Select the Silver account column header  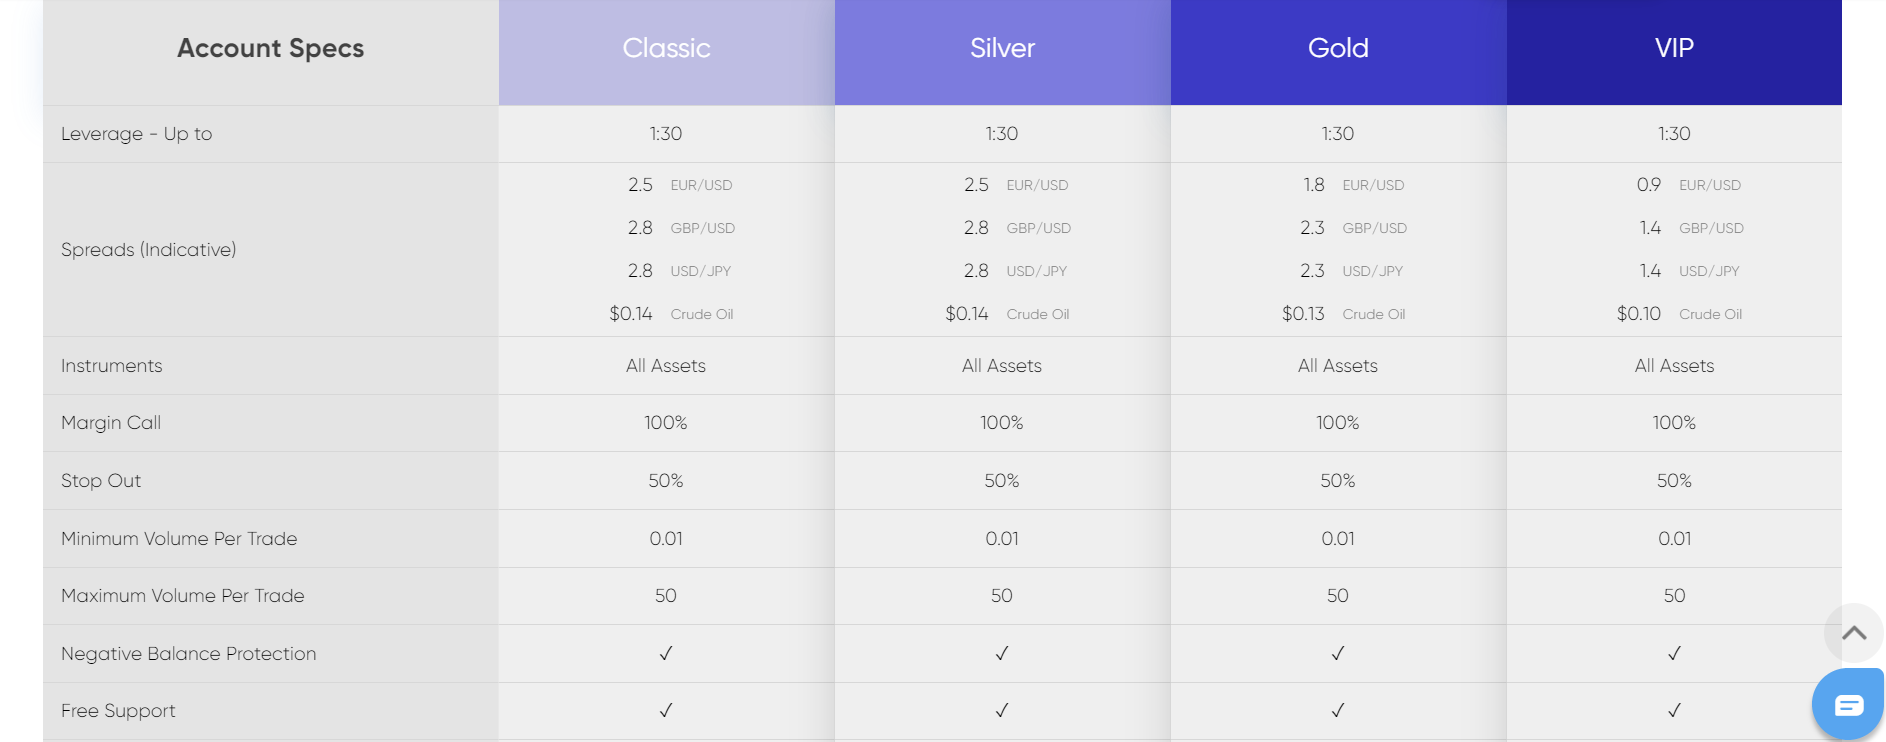(1003, 52)
